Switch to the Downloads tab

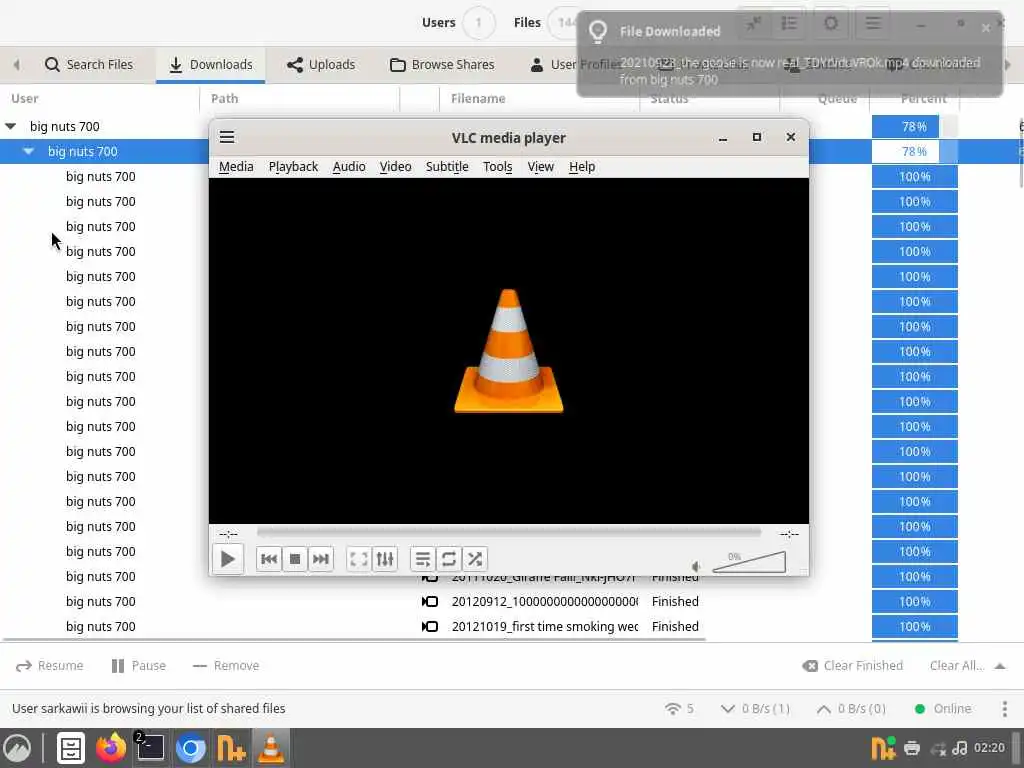pyautogui.click(x=210, y=65)
